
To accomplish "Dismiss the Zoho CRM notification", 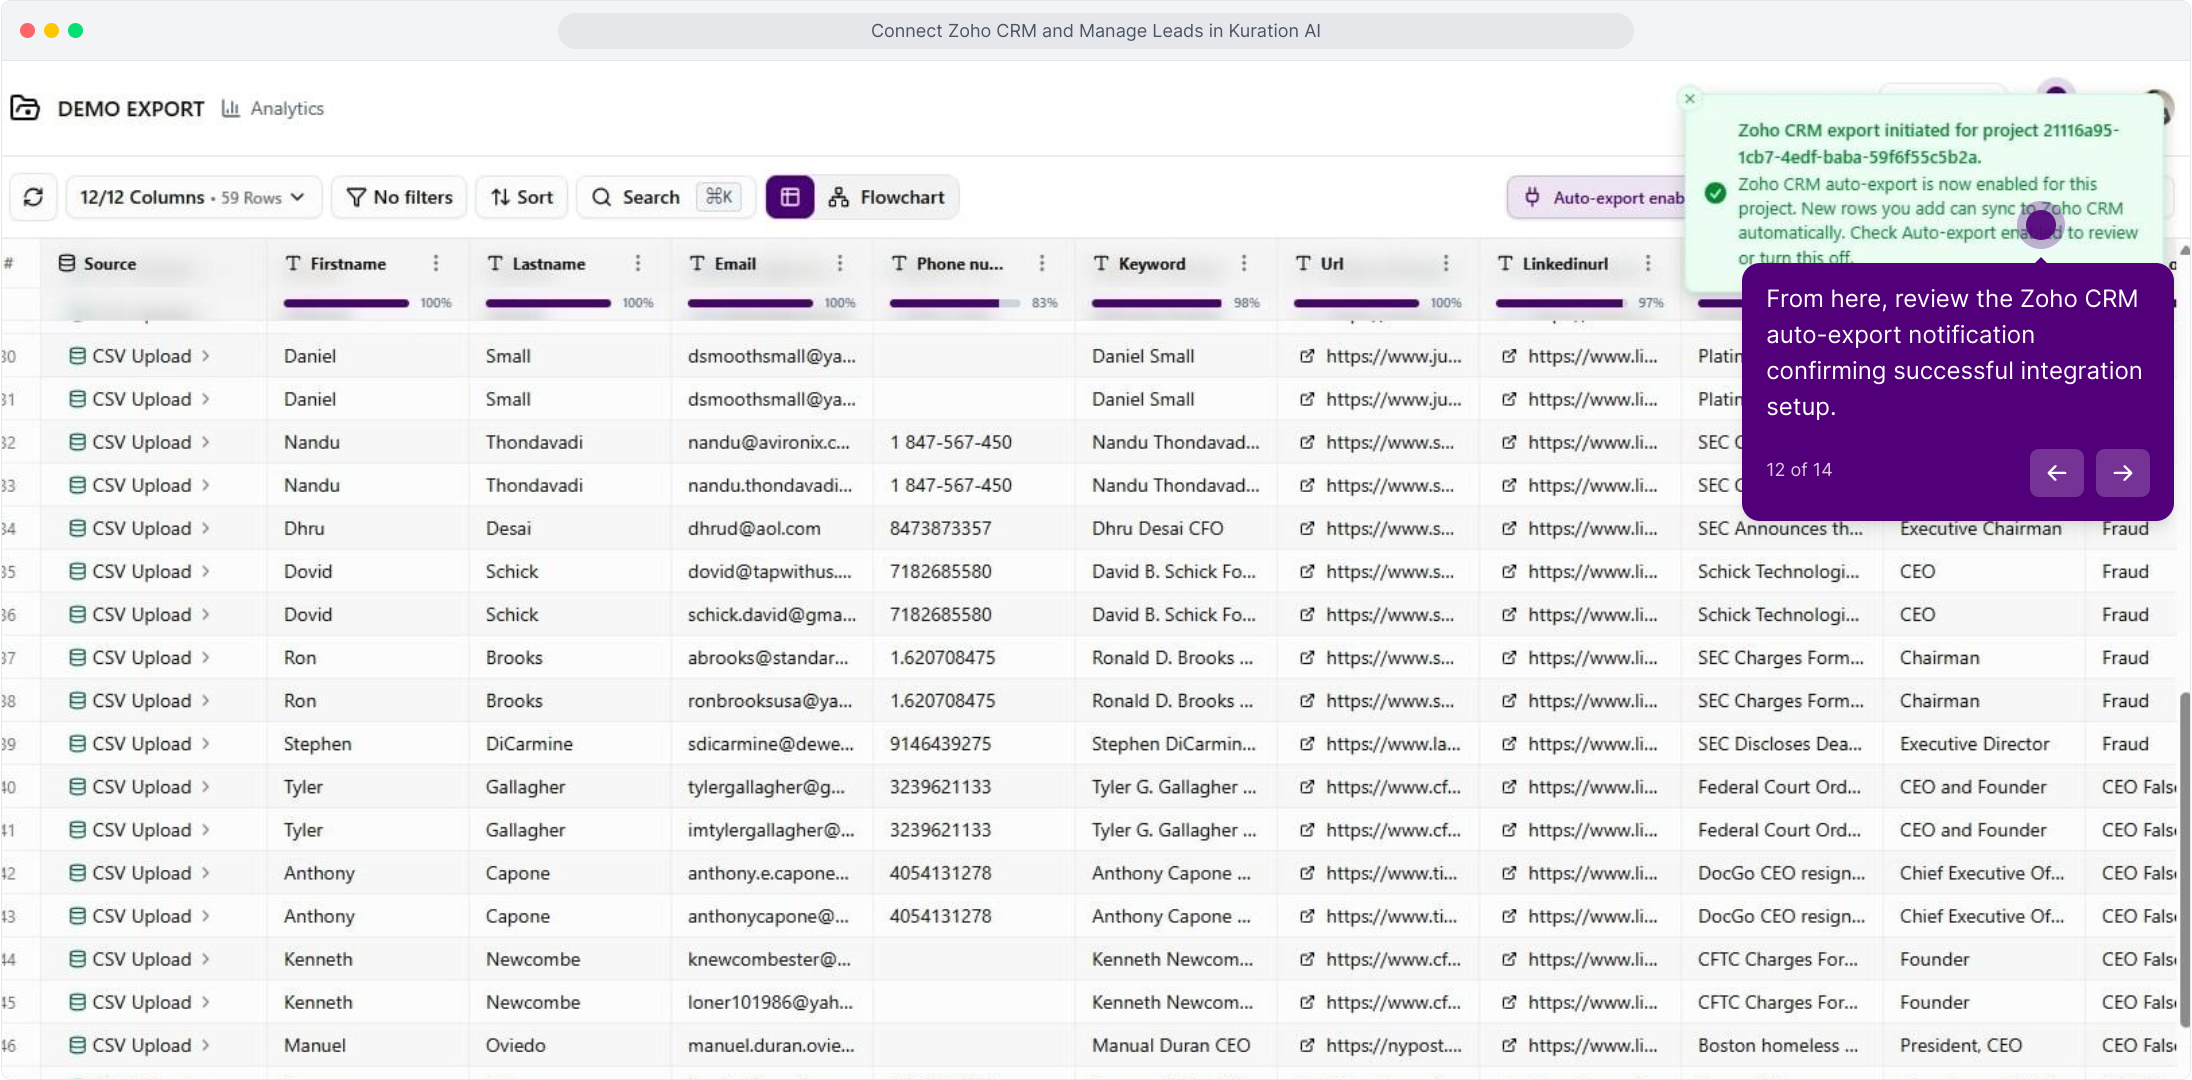I will pyautogui.click(x=1690, y=98).
